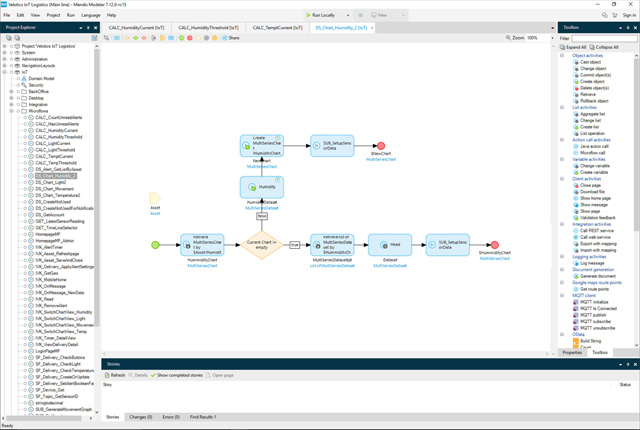Screen dimensions: 640x430
Task: Select the blue annotation toolbar tool
Action: click(x=171, y=38)
